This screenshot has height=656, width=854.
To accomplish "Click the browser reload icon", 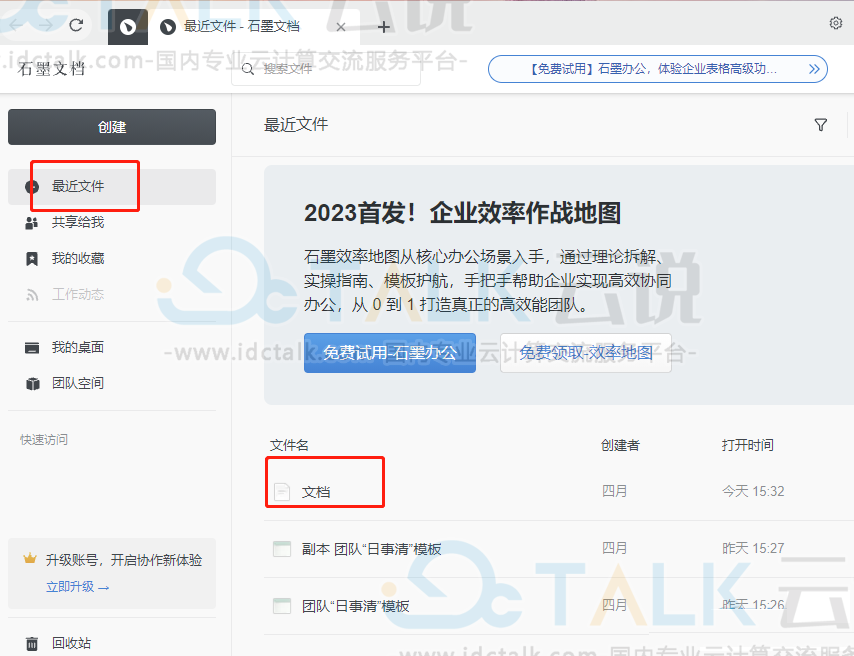I will 76,25.
